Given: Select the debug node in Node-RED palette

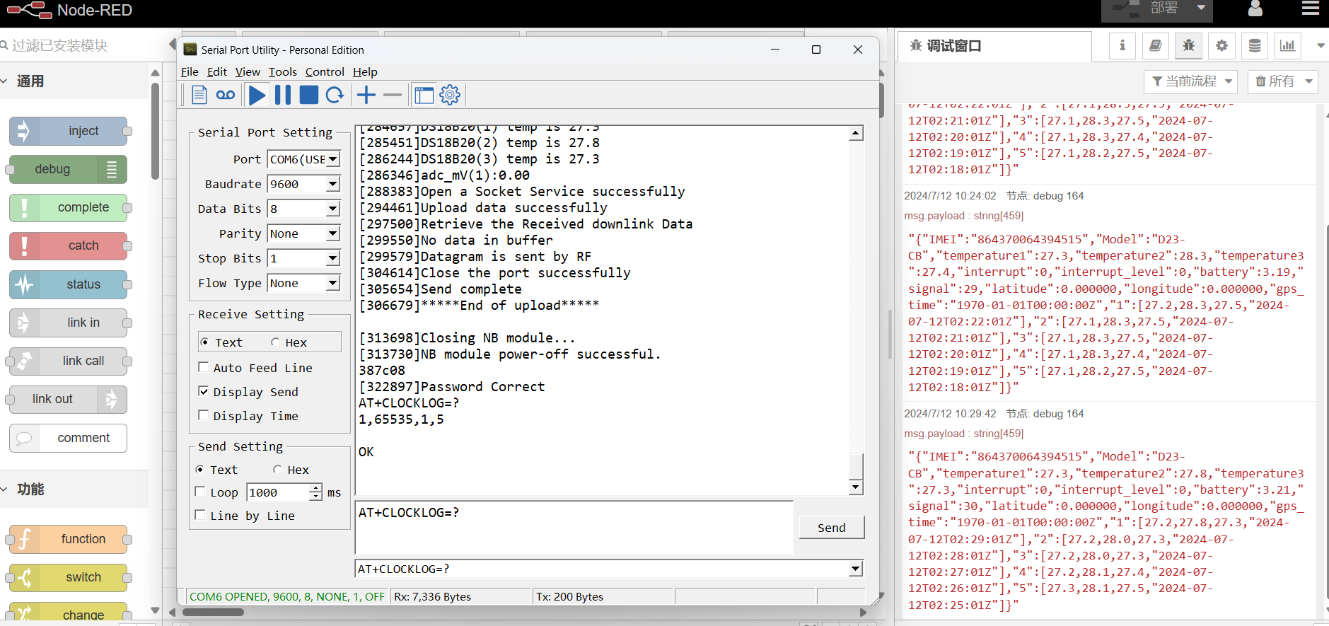Looking at the screenshot, I should point(68,169).
